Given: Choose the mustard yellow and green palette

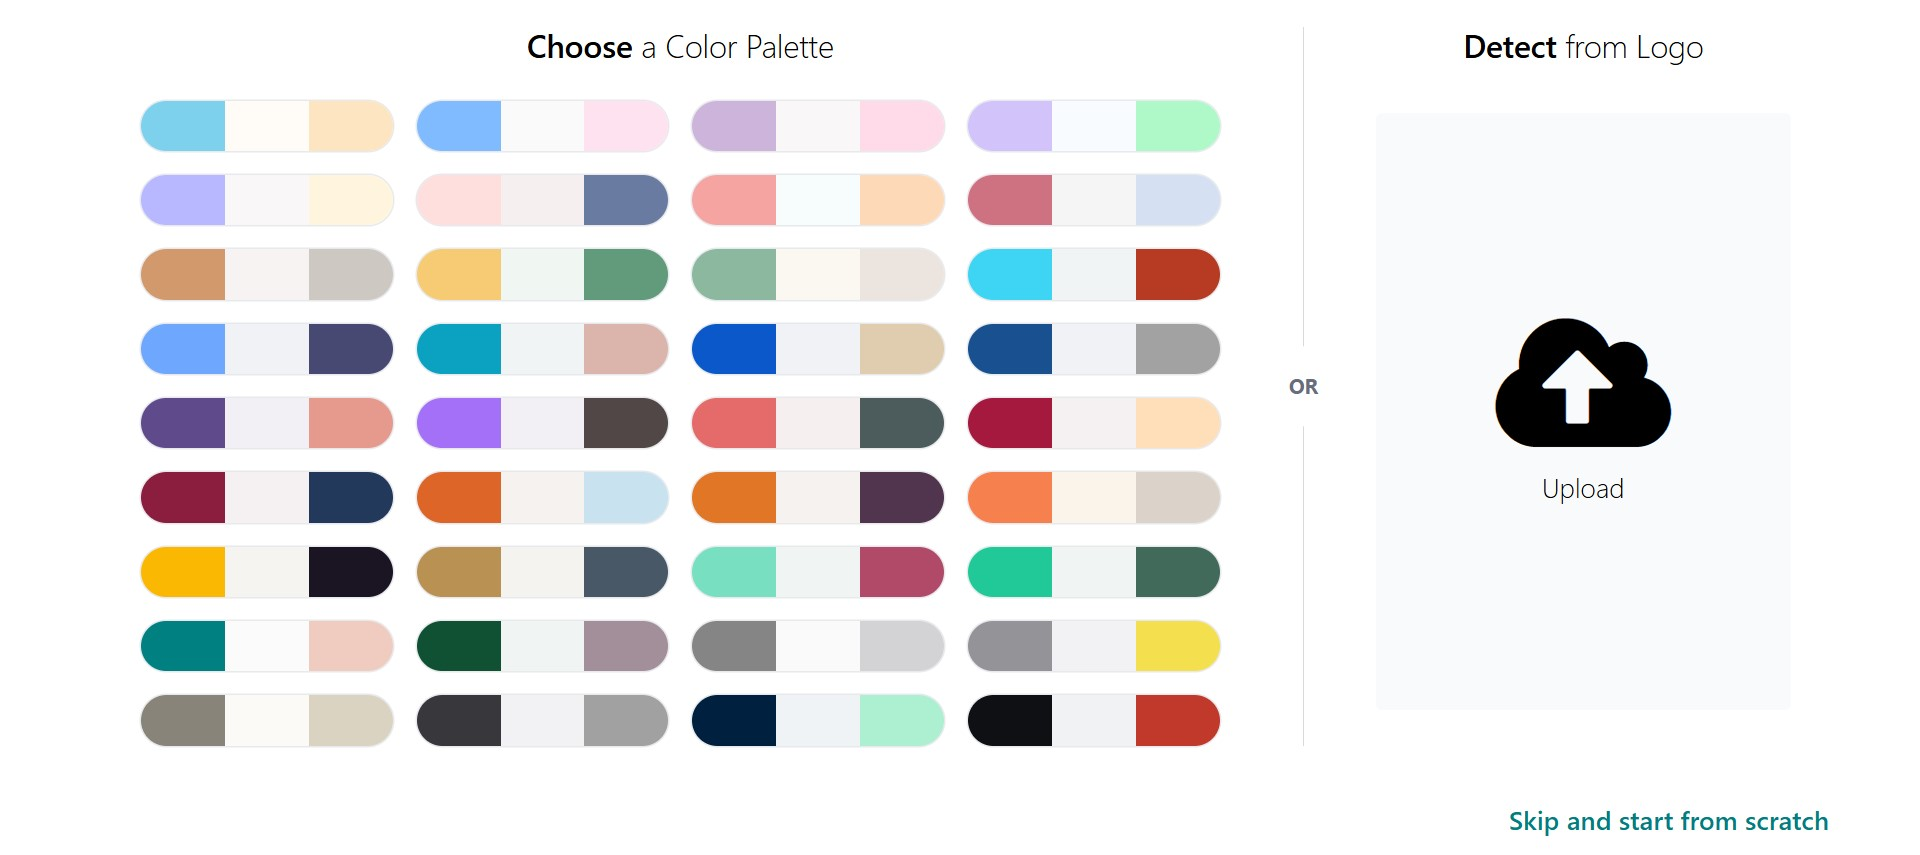Looking at the screenshot, I should click(542, 275).
